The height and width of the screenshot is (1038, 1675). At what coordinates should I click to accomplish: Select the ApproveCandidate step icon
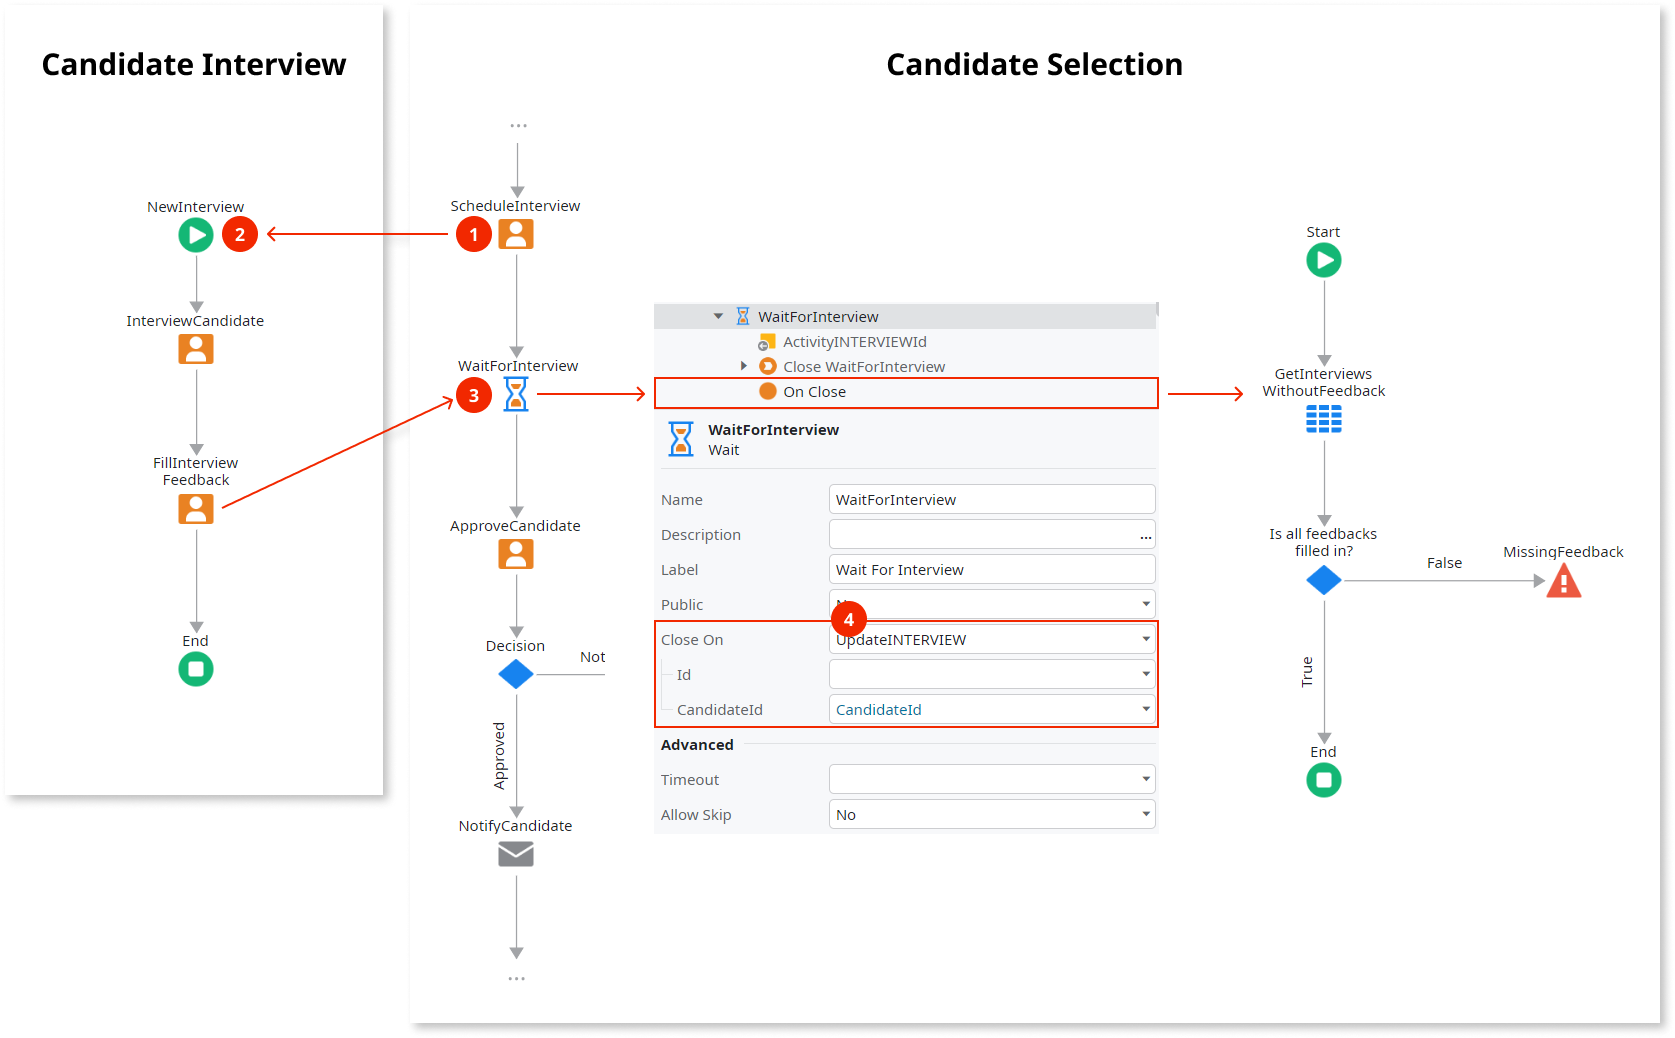click(516, 553)
